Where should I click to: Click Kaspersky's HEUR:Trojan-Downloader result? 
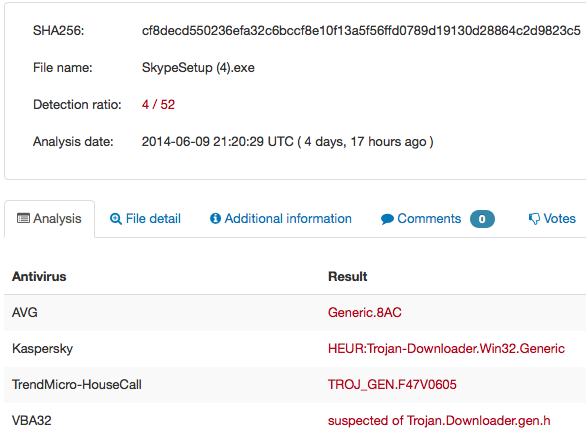pos(446,349)
